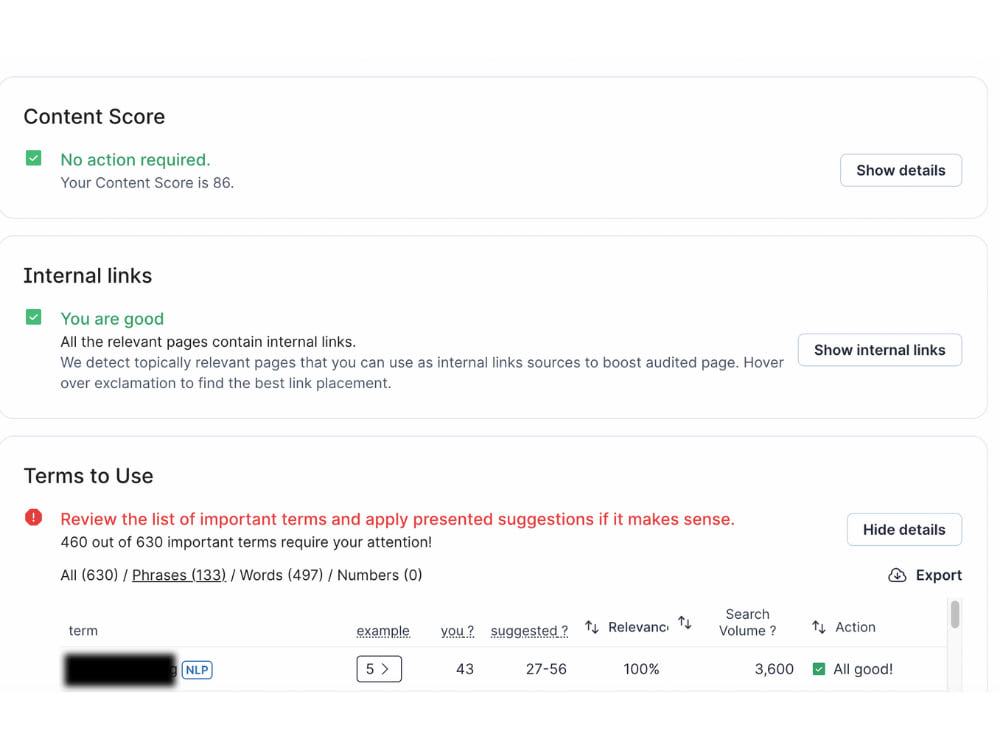This screenshot has height=750, width=1000.
Task: Click the 100% relevance value
Action: click(641, 669)
